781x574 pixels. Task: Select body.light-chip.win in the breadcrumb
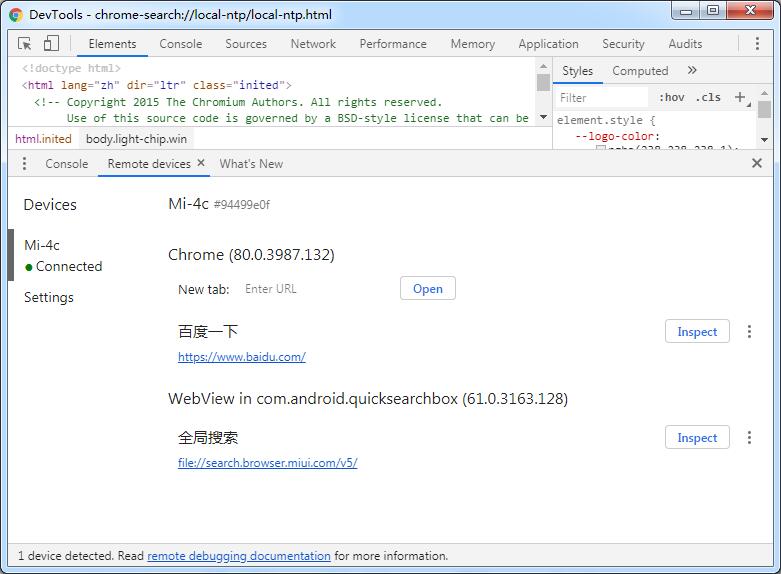(136, 139)
